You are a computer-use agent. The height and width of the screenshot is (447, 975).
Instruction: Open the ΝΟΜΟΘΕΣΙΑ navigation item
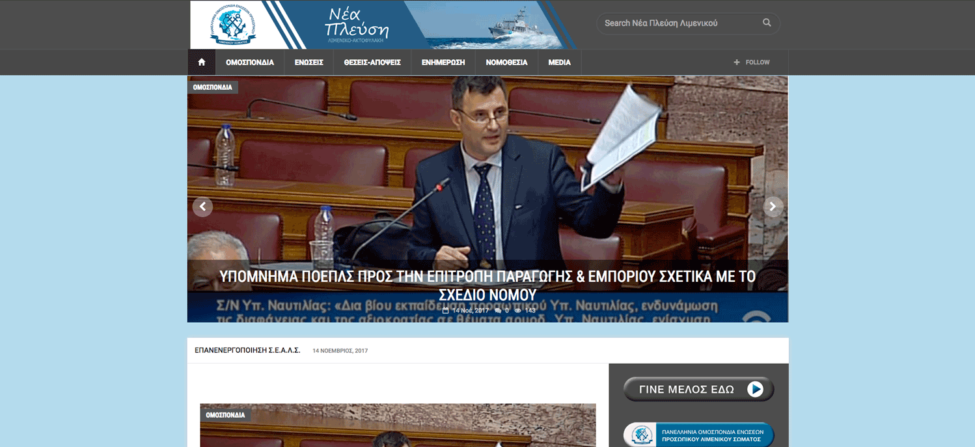(506, 62)
